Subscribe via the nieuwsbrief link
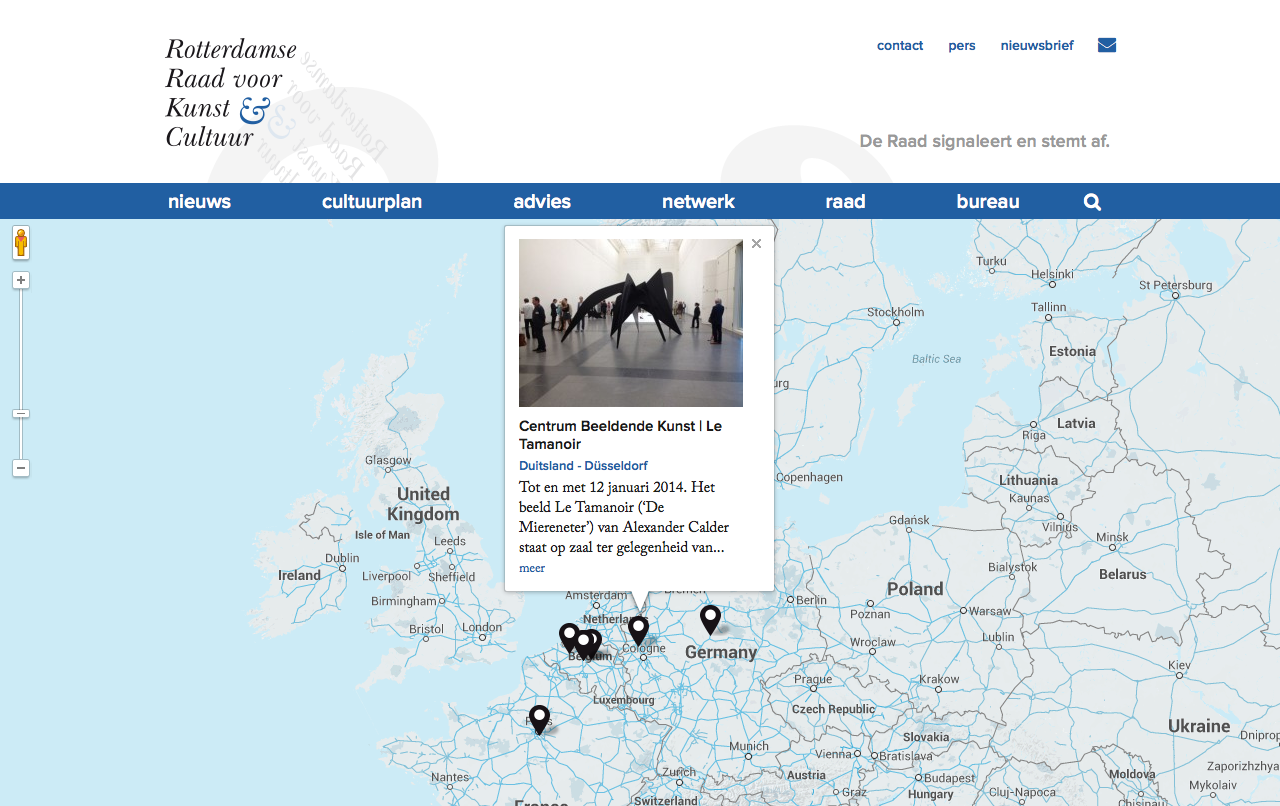This screenshot has height=806, width=1280. pos(1037,45)
